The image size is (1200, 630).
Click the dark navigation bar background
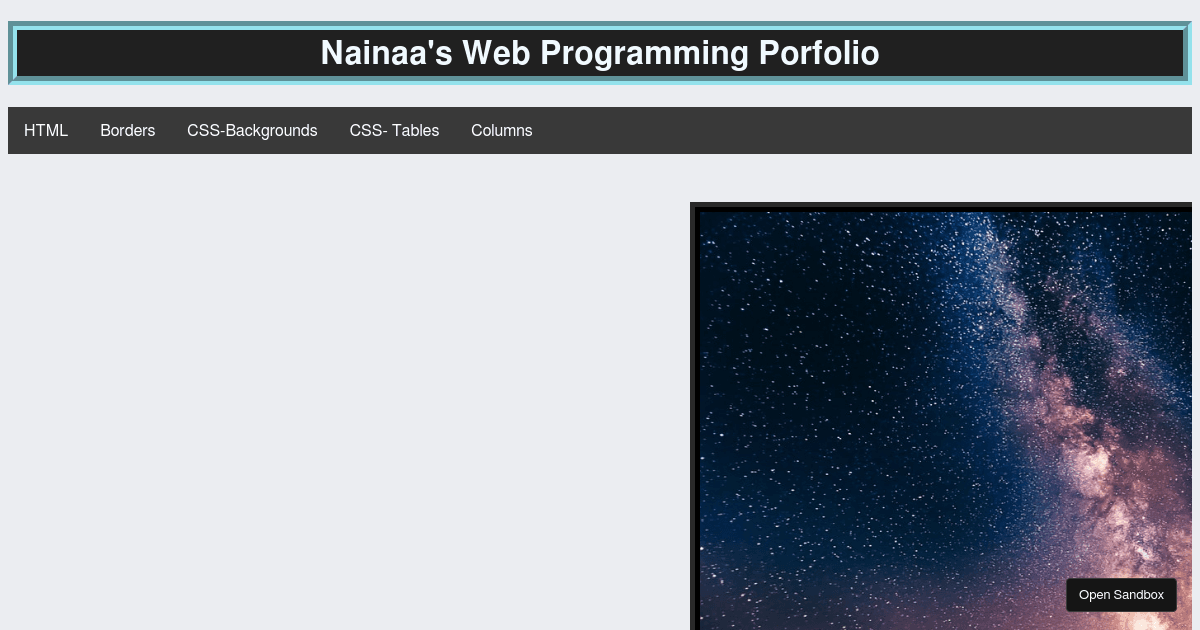[800, 130]
